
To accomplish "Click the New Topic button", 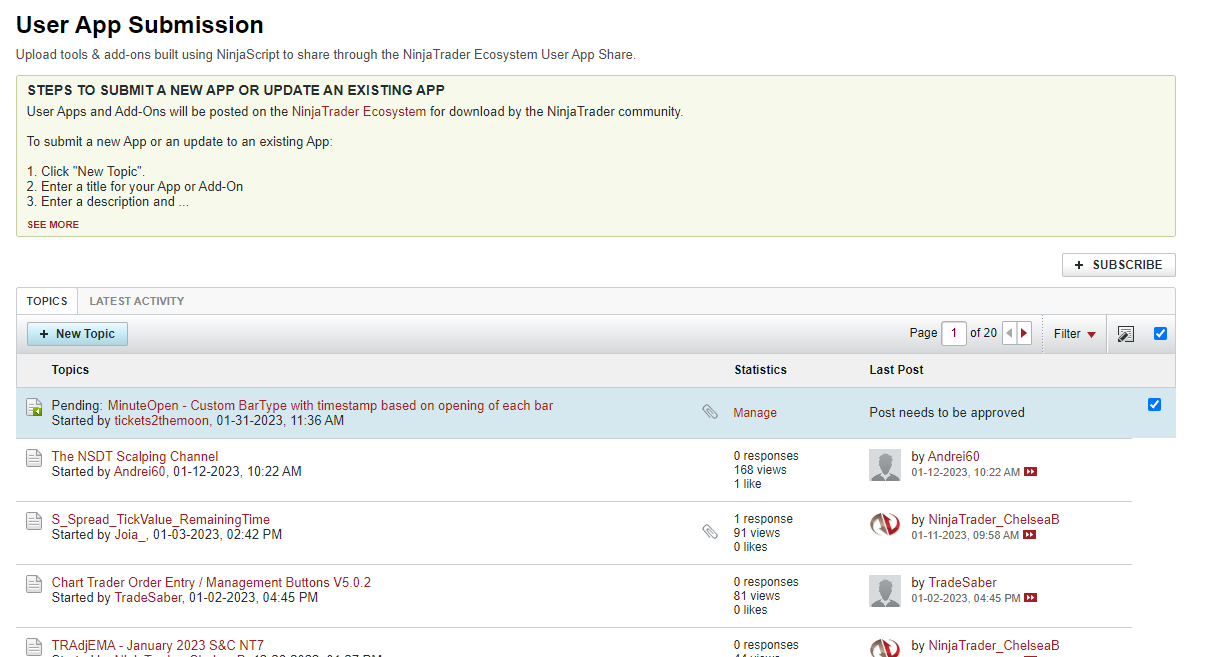I will (x=77, y=333).
